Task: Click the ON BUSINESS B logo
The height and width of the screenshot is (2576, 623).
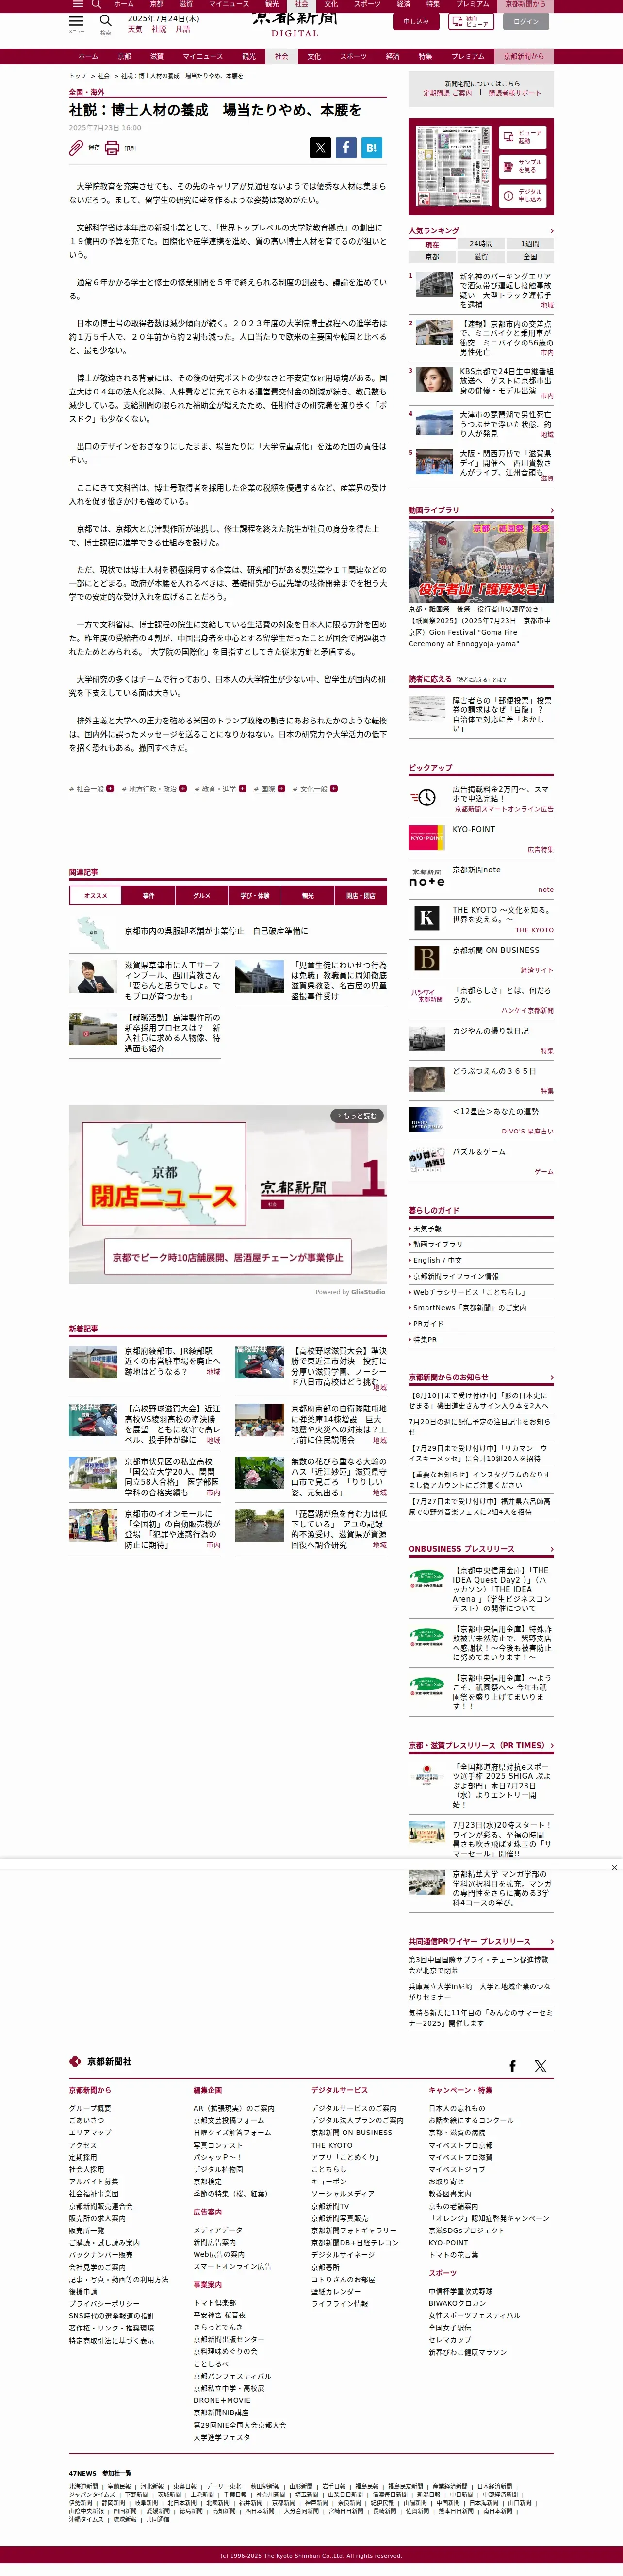Action: (x=426, y=958)
